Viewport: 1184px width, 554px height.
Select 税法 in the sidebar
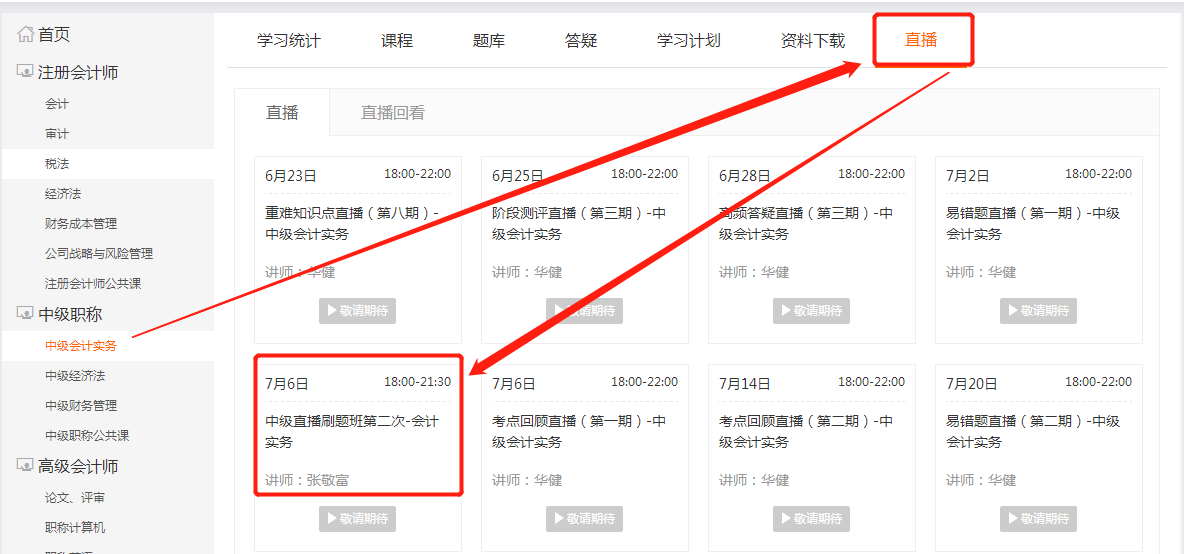[x=57, y=164]
